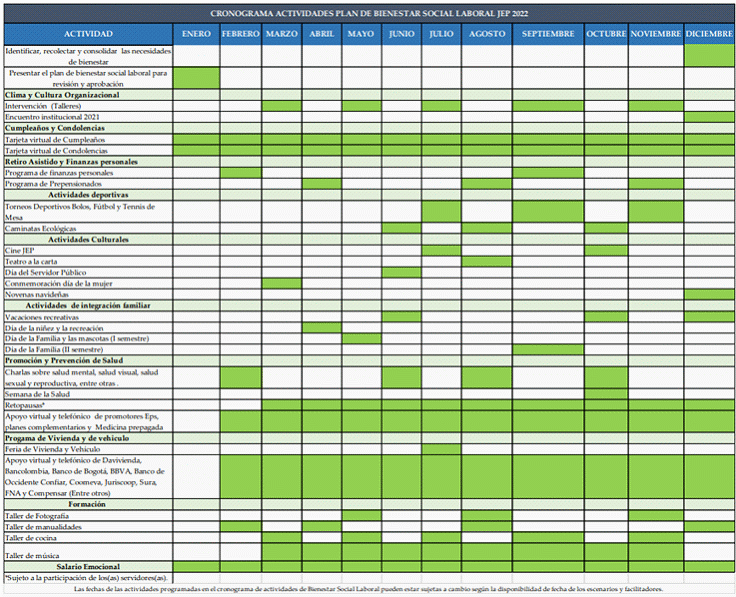Click the cronograma title at the top

[x=368, y=14]
